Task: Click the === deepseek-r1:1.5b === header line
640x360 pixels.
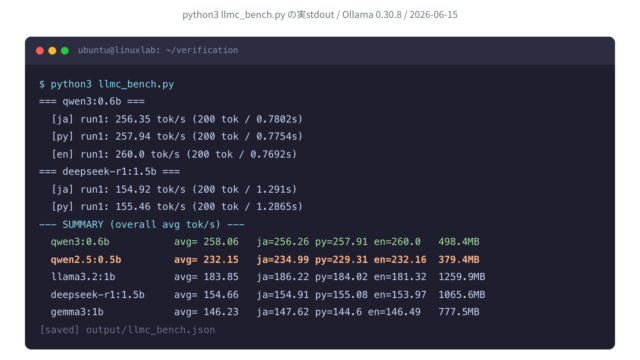Action: click(x=109, y=171)
